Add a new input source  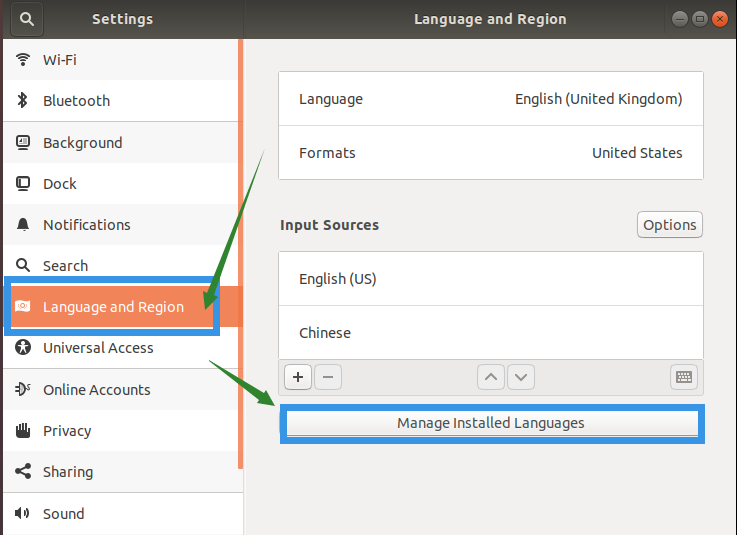click(298, 377)
